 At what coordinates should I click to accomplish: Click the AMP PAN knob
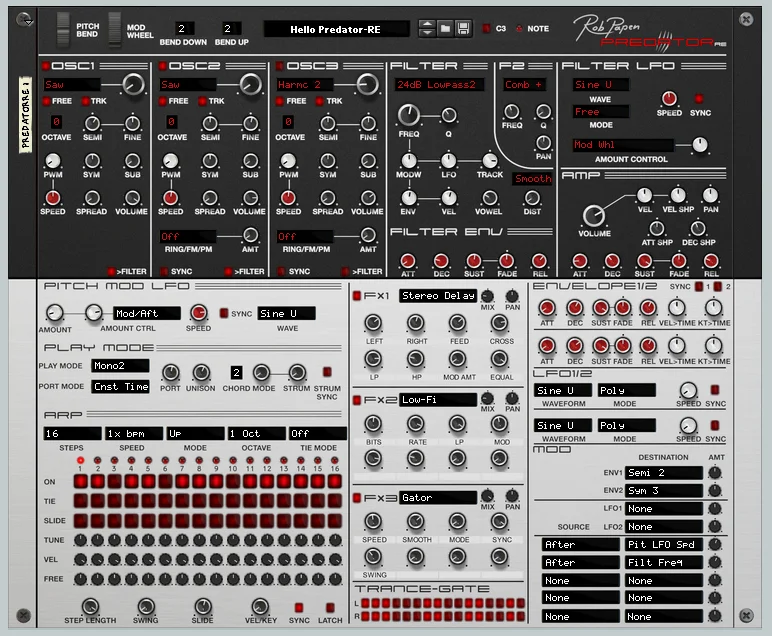pos(710,195)
